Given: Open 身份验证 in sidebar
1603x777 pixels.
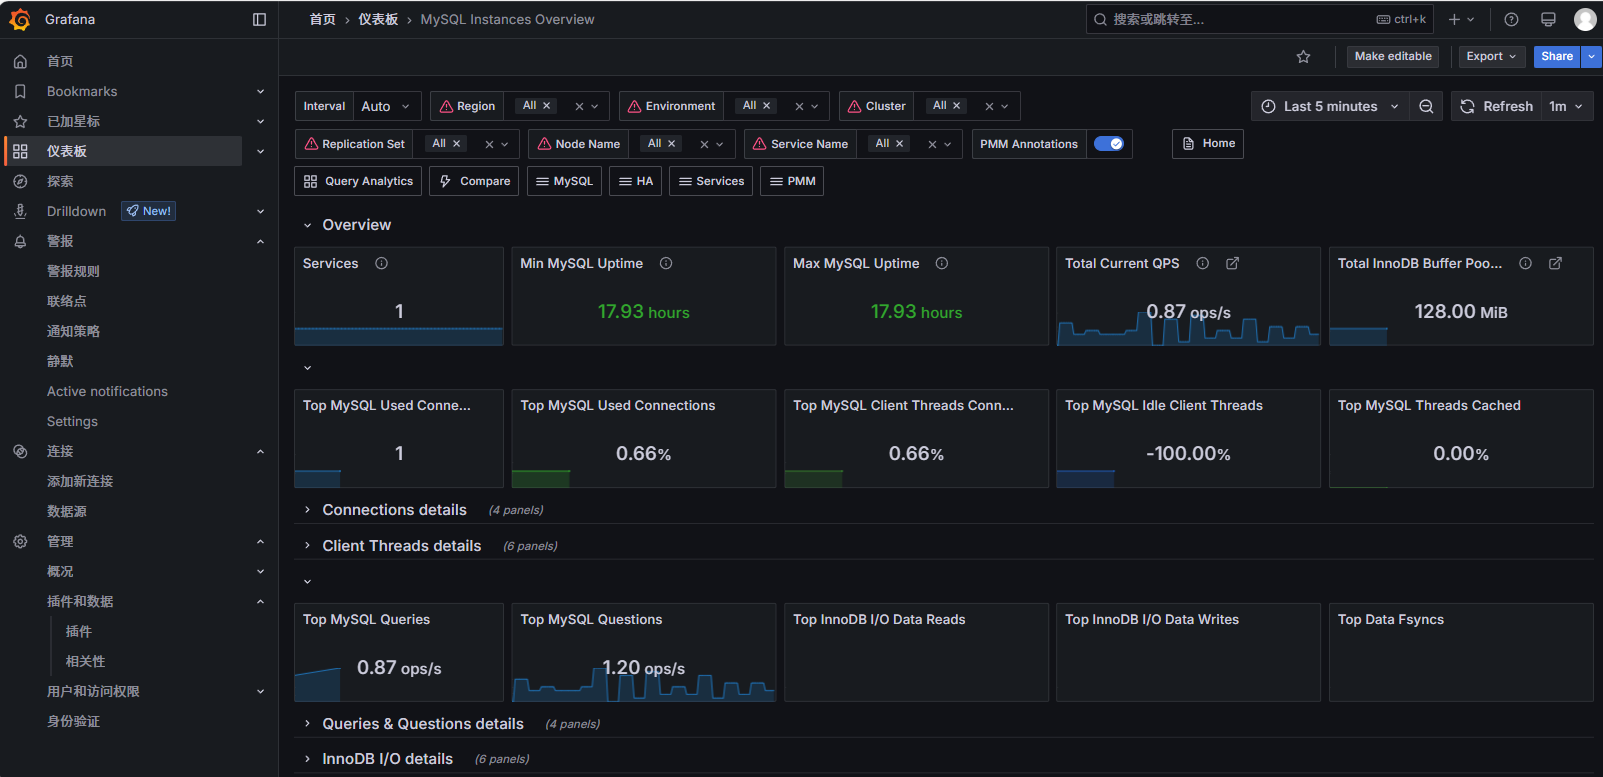Looking at the screenshot, I should point(73,721).
